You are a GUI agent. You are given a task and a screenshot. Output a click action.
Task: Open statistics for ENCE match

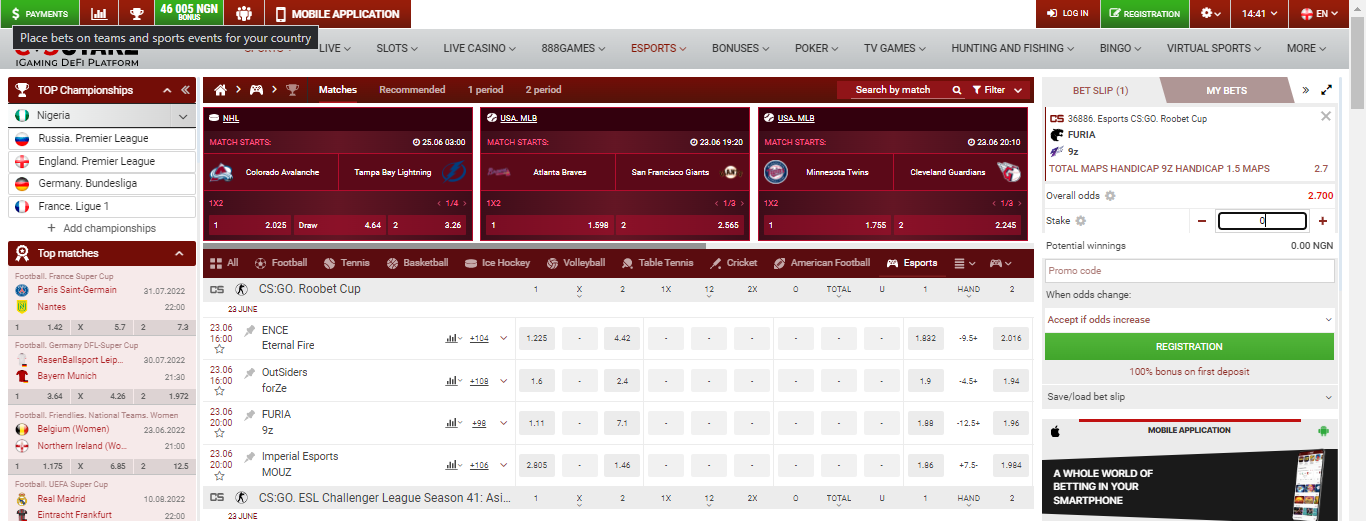click(454, 338)
